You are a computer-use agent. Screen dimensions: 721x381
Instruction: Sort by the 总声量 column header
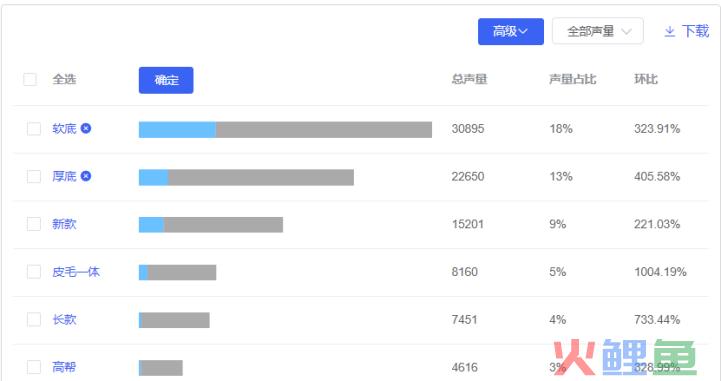469,80
